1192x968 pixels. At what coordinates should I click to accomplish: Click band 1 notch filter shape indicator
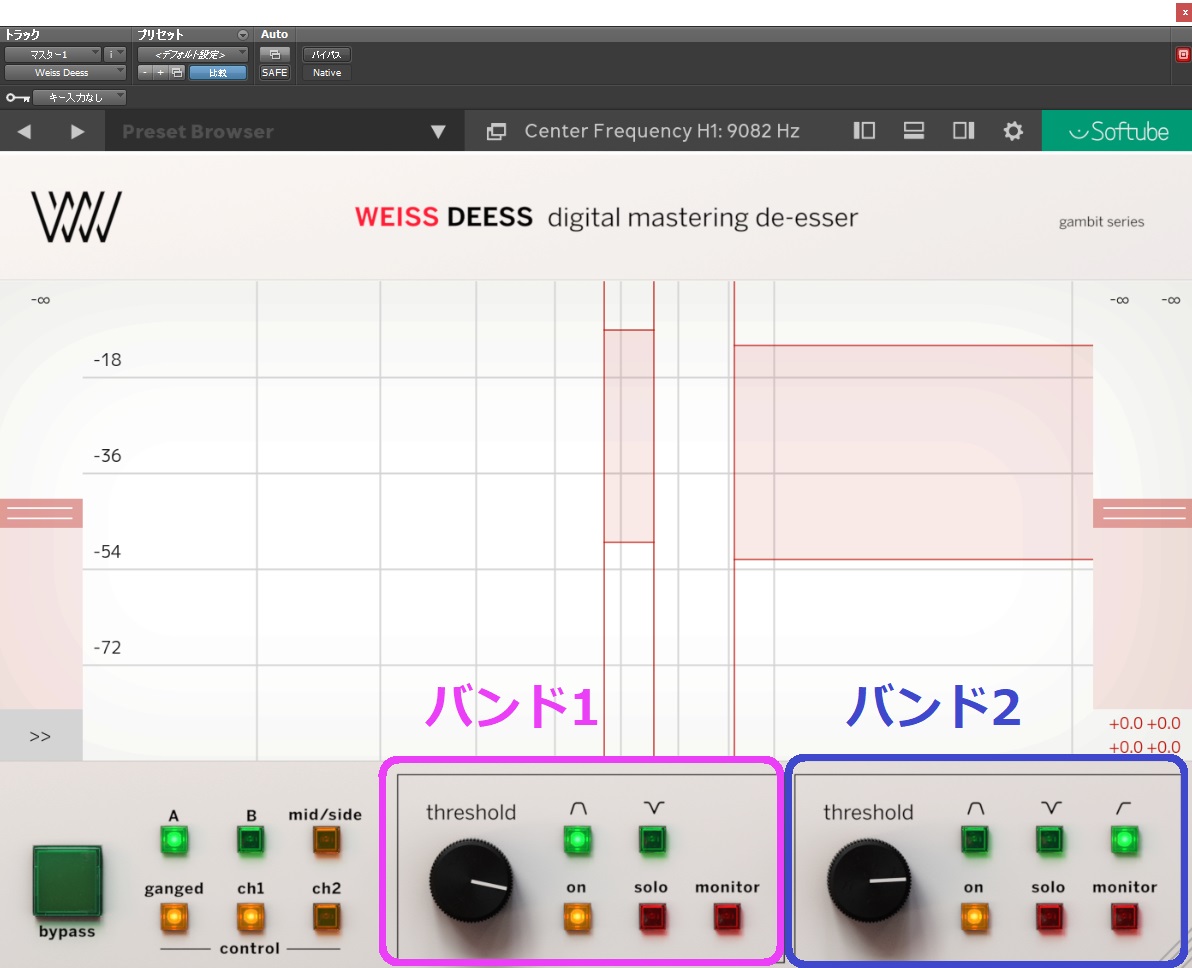click(578, 840)
